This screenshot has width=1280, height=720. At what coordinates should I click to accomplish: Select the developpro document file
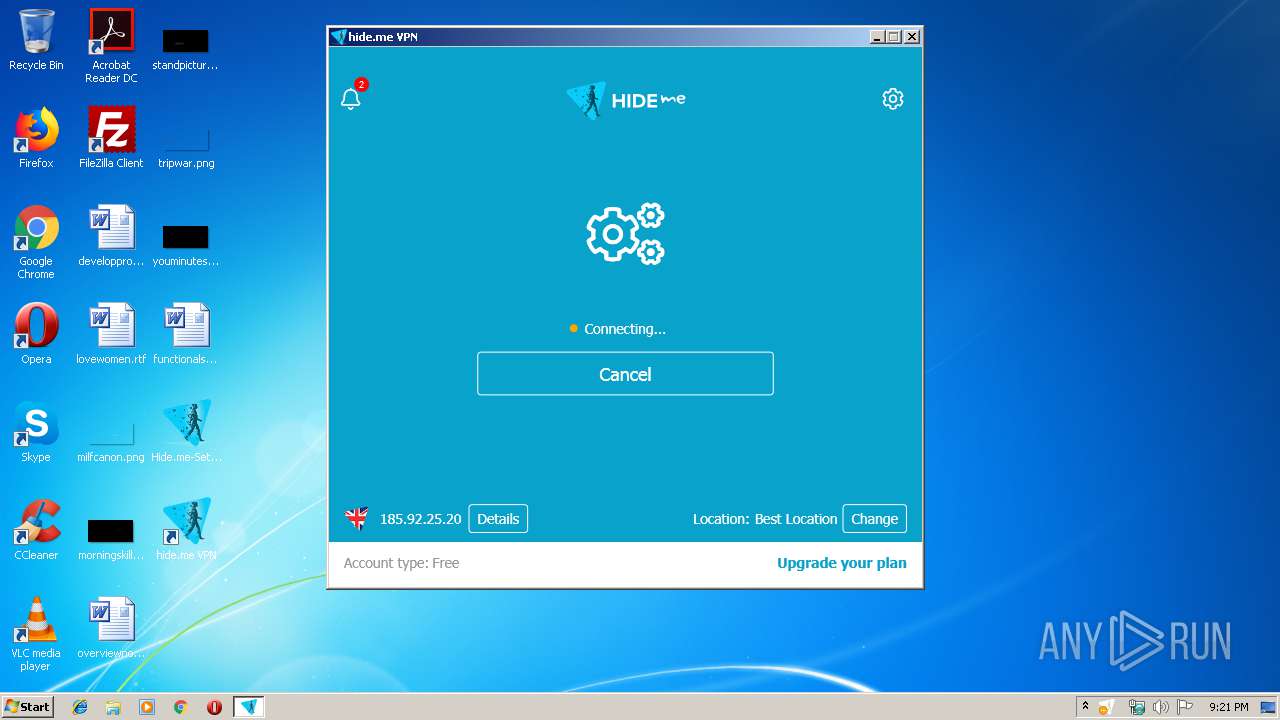111,237
